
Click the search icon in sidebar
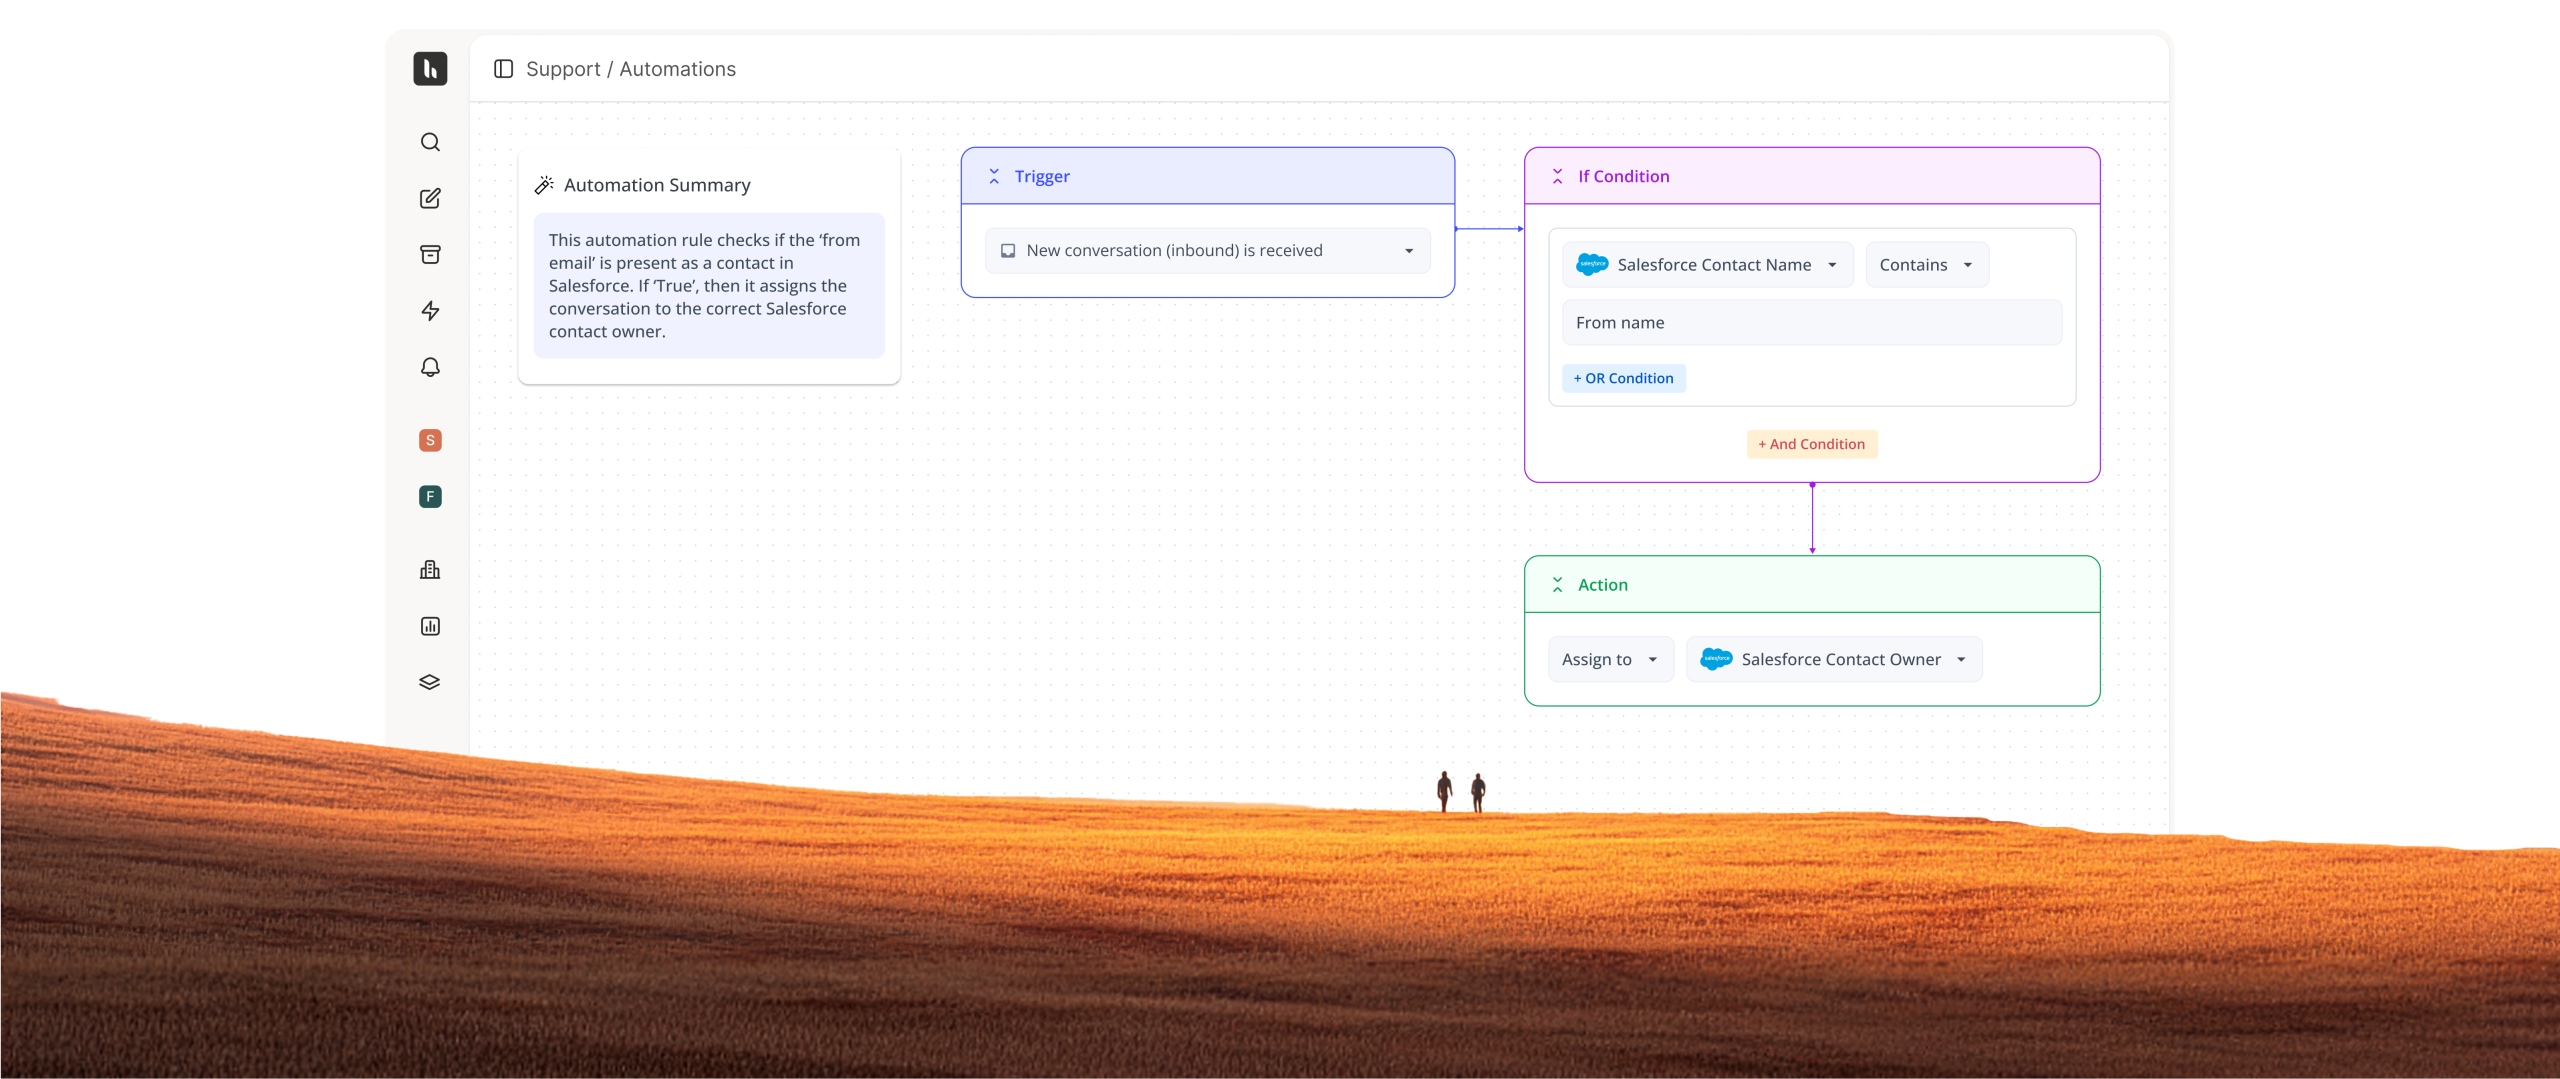[x=430, y=142]
